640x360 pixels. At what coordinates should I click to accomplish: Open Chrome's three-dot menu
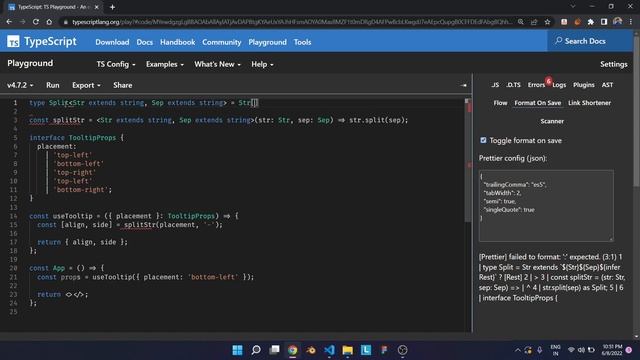[631, 22]
